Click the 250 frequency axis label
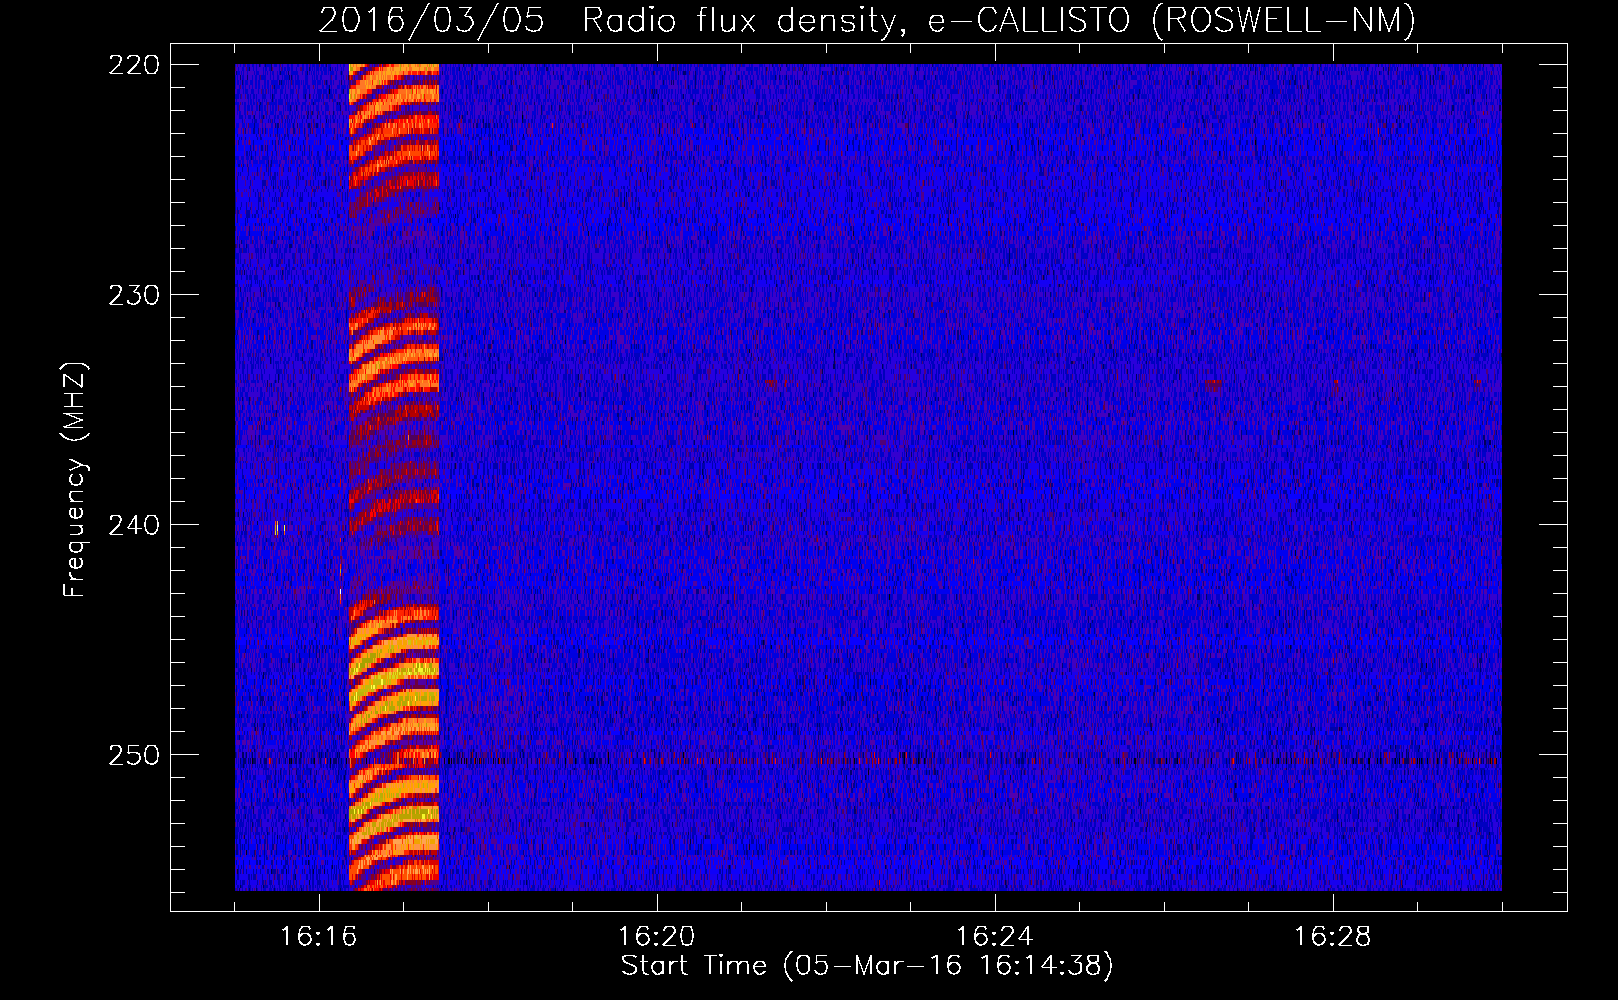The height and width of the screenshot is (1000, 1618). pos(133,755)
